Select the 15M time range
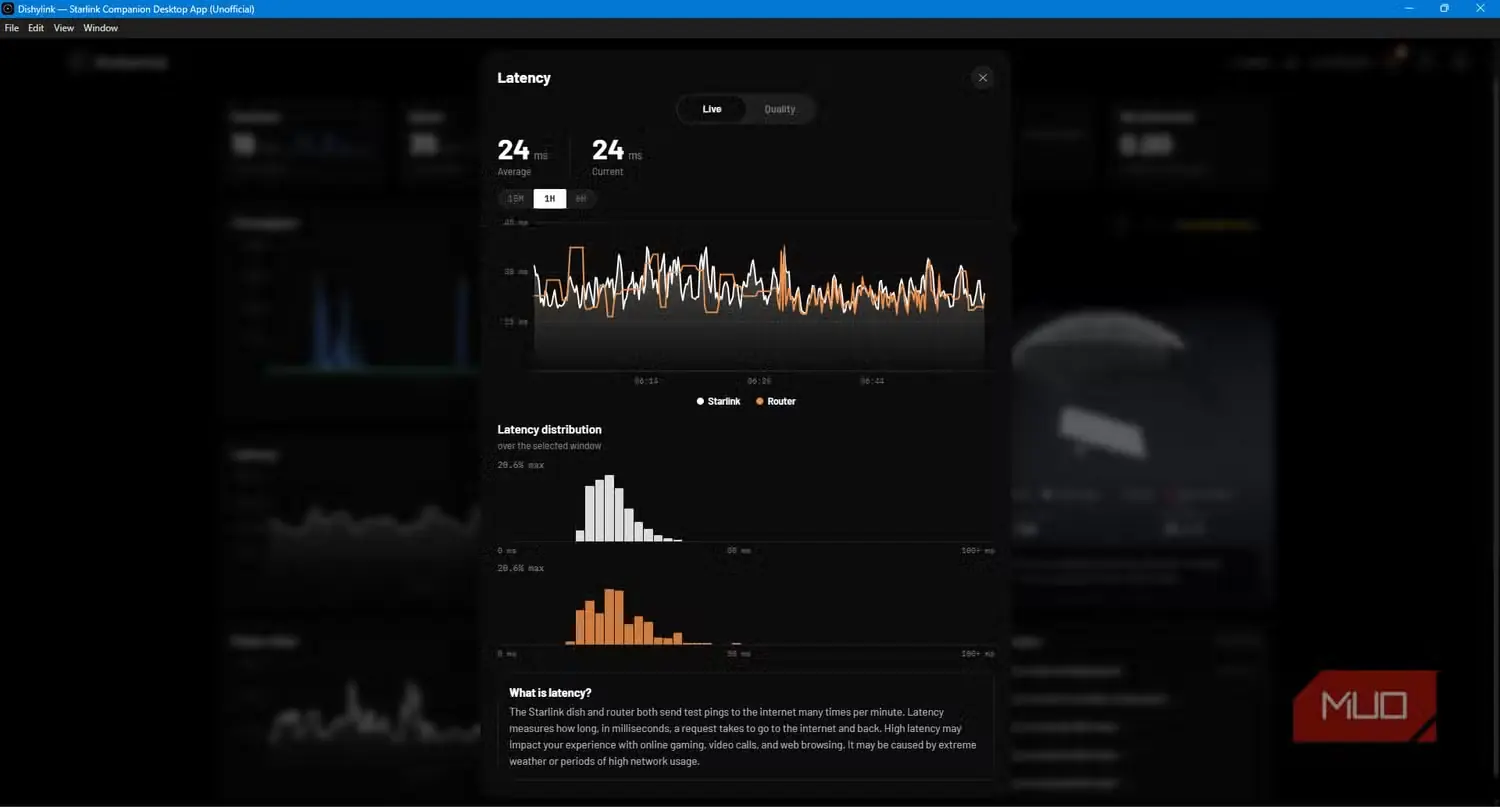This screenshot has width=1500, height=807. 516,199
